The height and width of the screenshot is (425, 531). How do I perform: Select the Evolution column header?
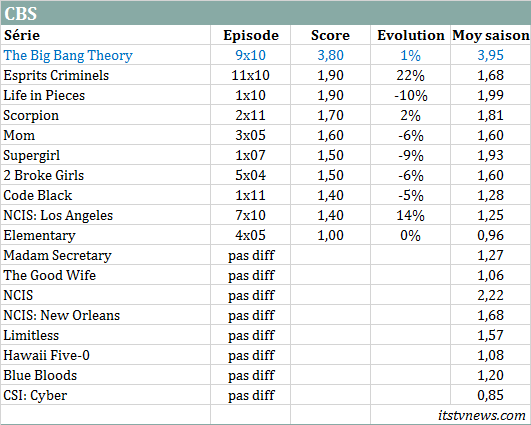click(x=410, y=35)
